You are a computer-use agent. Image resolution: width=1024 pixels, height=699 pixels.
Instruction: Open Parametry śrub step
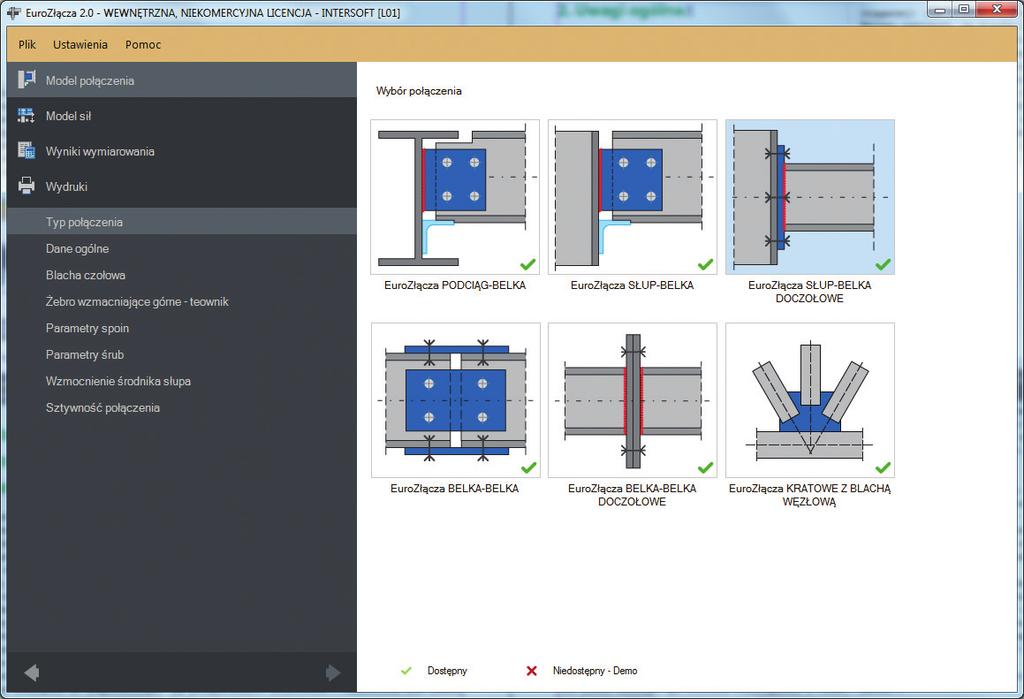[85, 355]
